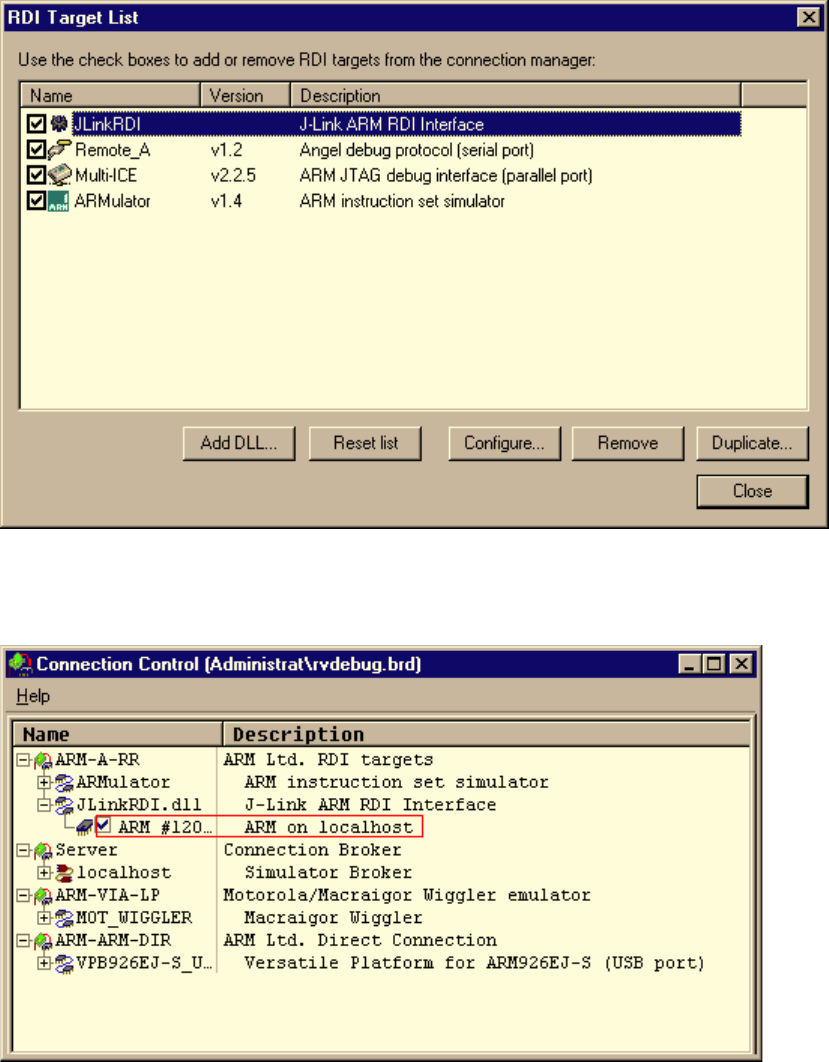Click 'Macraigor Wiggler' description text
The height and width of the screenshot is (1062, 829).
tap(333, 918)
